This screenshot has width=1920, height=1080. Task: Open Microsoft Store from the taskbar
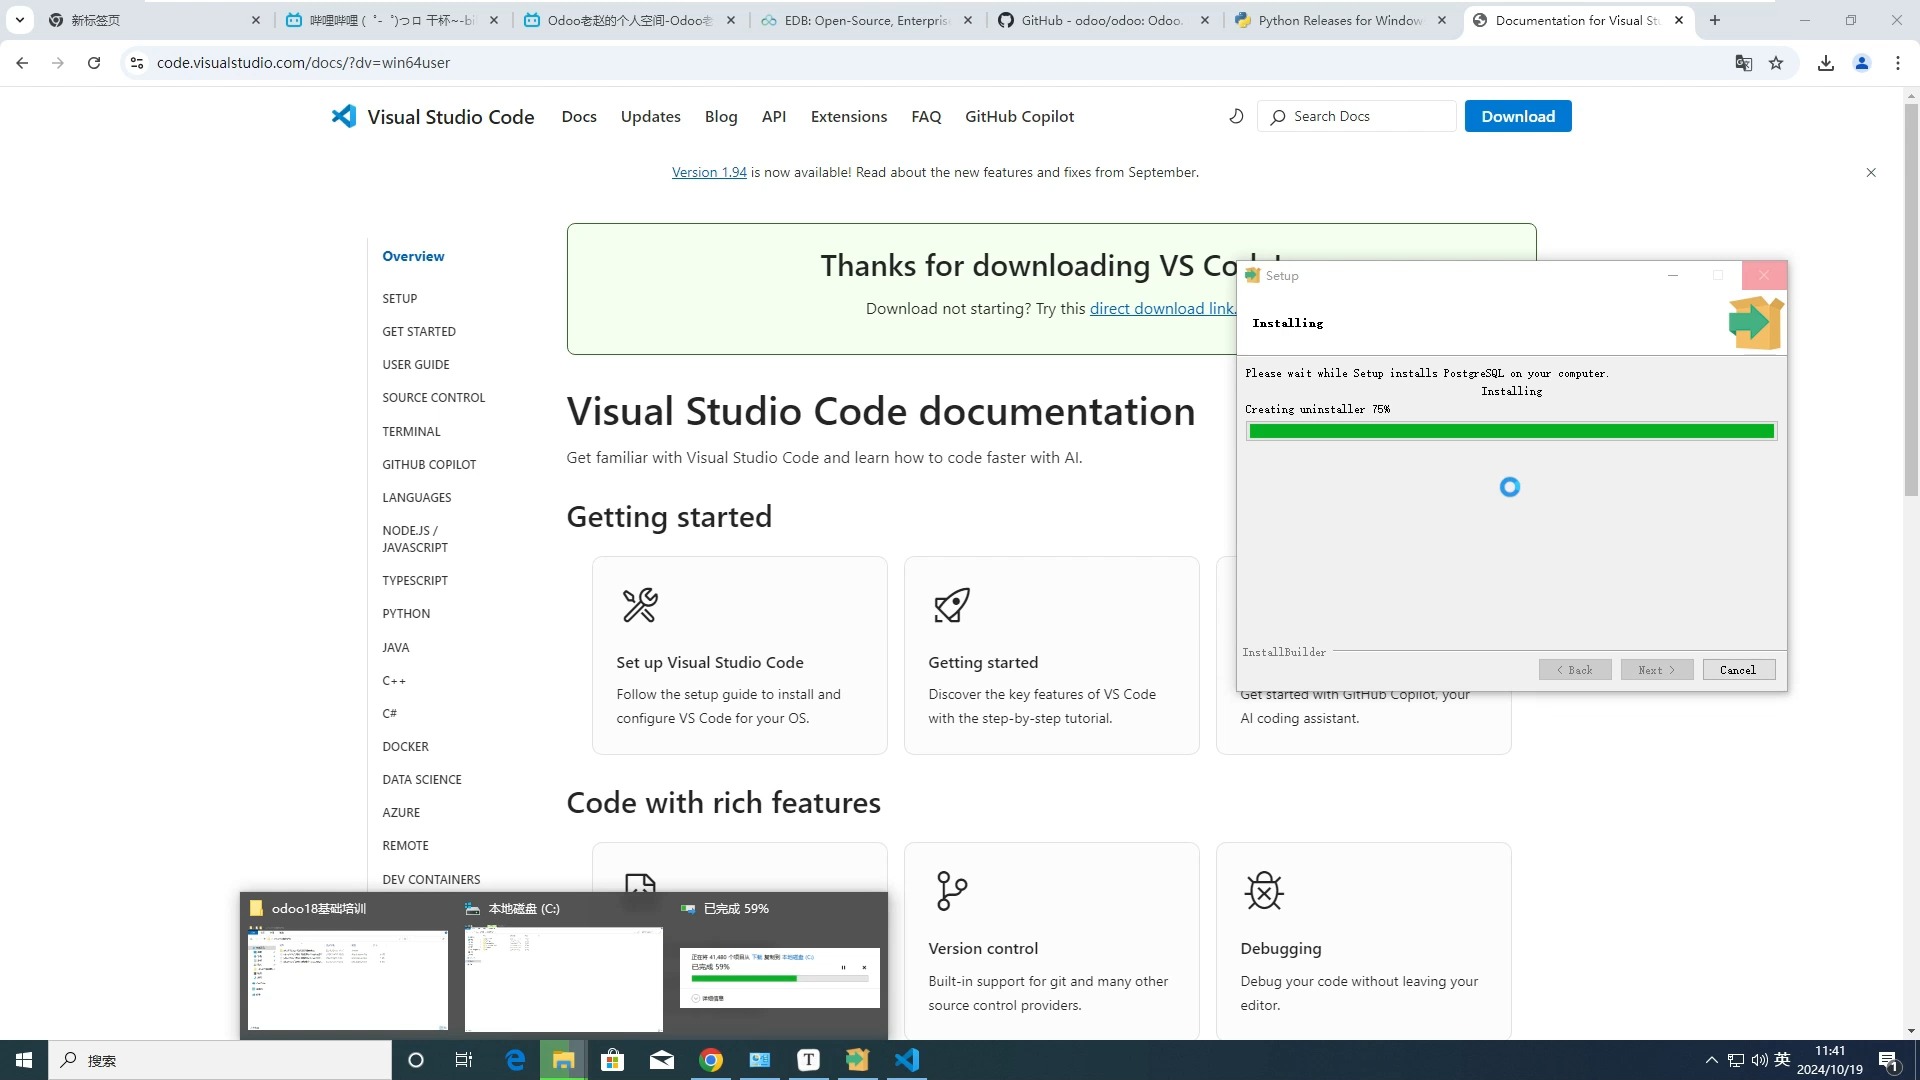point(612,1060)
